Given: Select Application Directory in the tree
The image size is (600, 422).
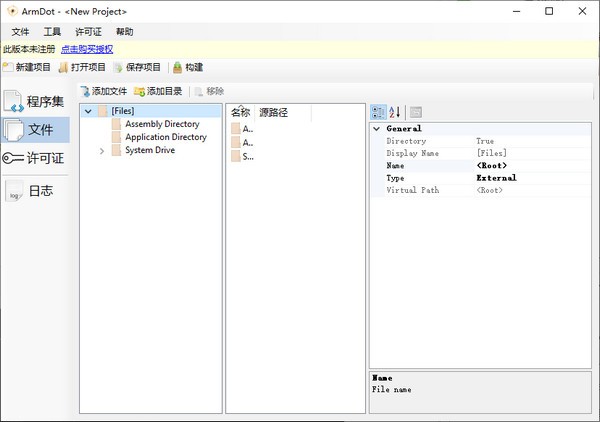Looking at the screenshot, I should pyautogui.click(x=166, y=137).
